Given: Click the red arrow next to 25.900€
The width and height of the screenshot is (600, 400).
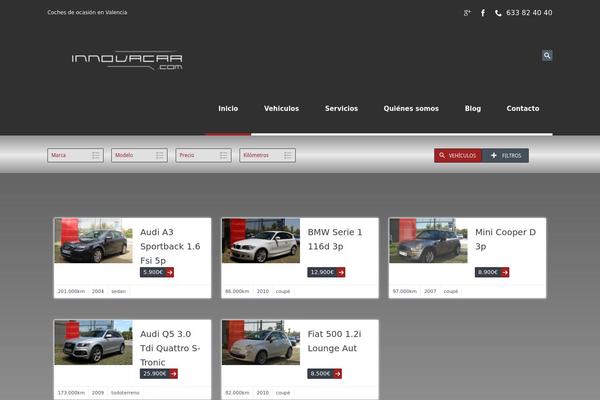Looking at the screenshot, I should 173,374.
